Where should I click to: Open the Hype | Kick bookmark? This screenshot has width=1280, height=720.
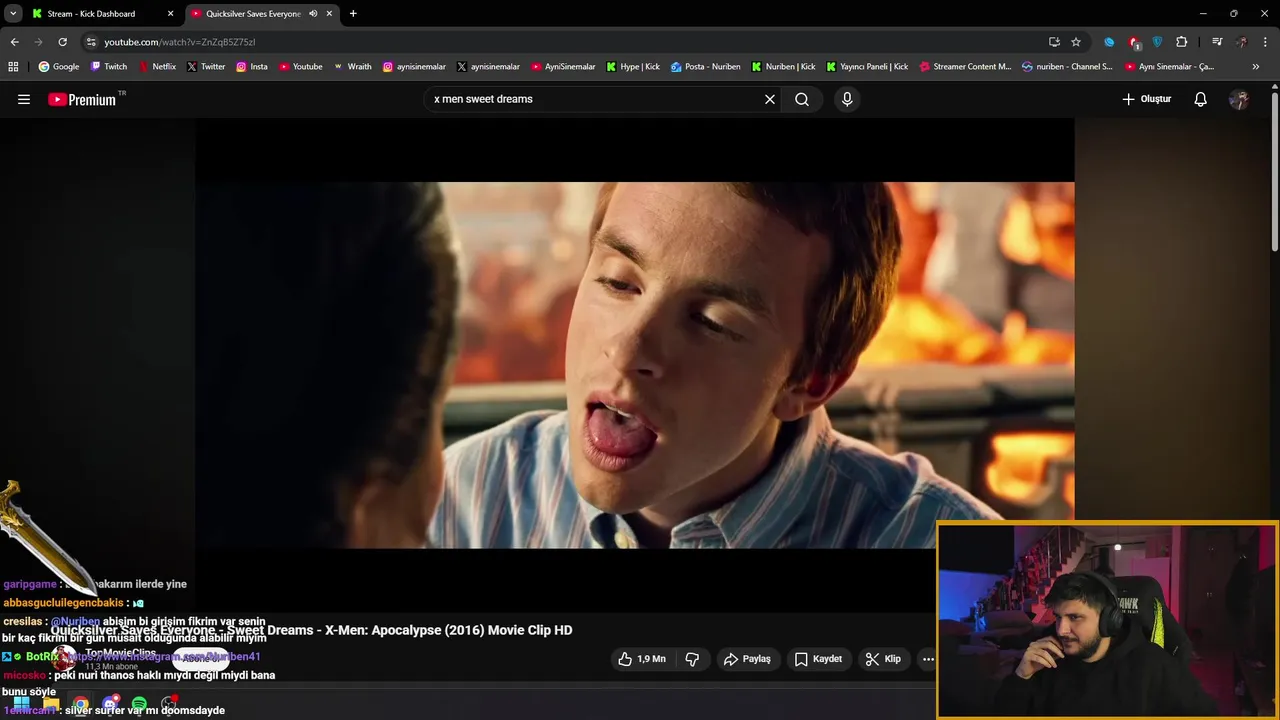[633, 67]
